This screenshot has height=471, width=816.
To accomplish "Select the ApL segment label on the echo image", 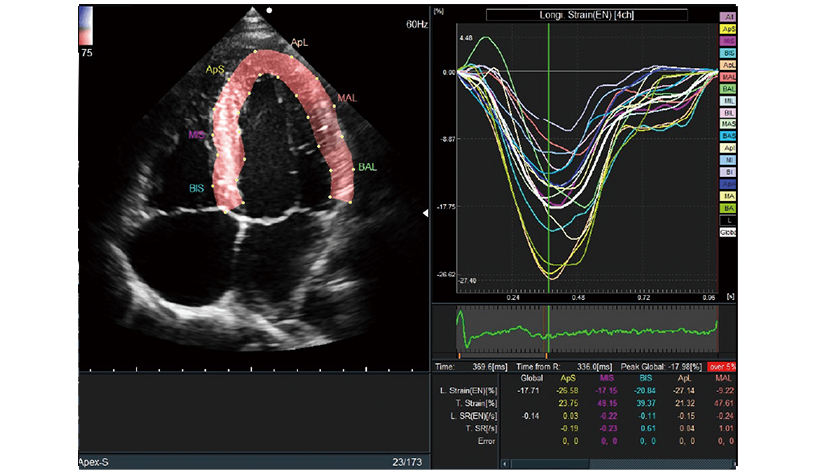I will (300, 43).
